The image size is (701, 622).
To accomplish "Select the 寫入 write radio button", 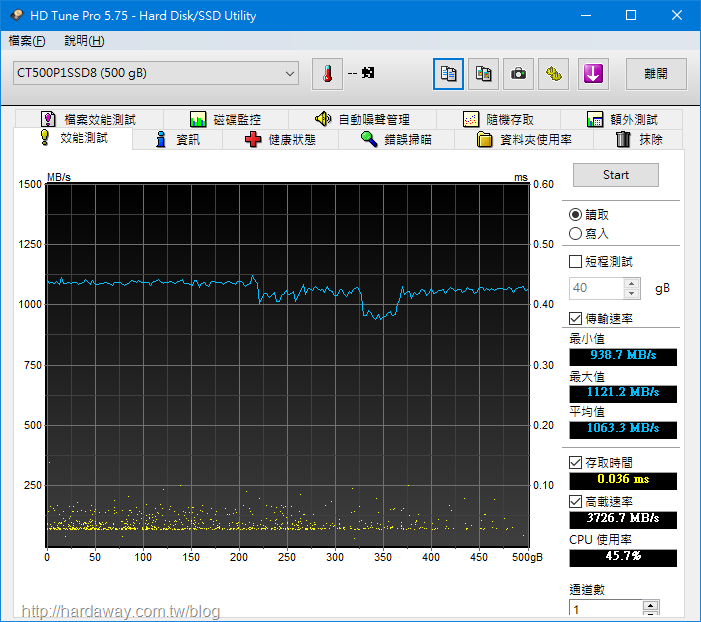I will tap(575, 233).
